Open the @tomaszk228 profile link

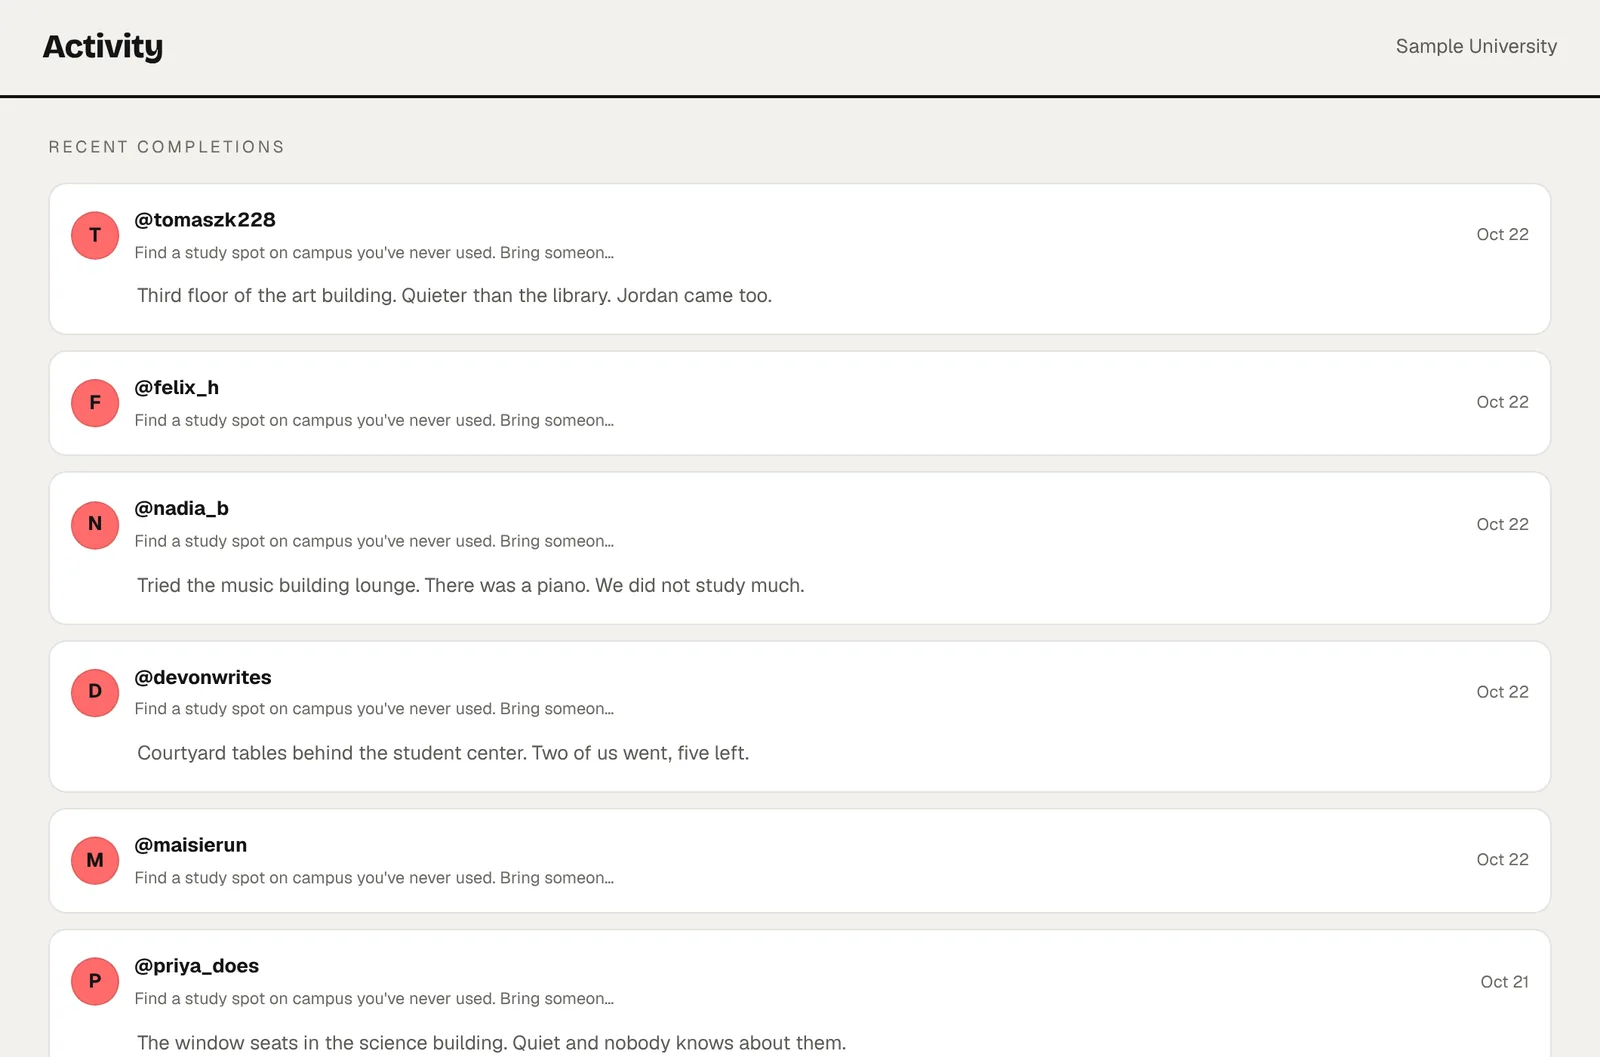click(205, 220)
